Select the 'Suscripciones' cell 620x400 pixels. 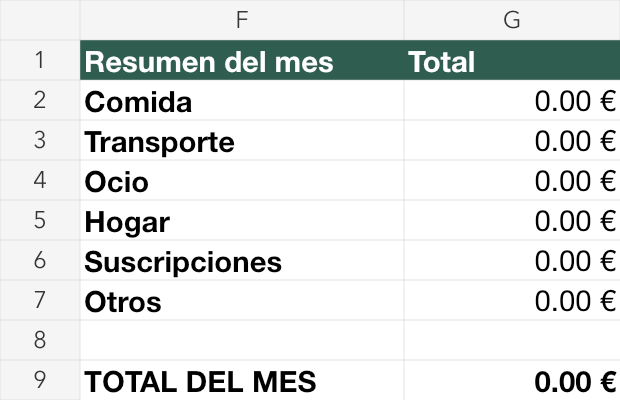click(x=242, y=260)
